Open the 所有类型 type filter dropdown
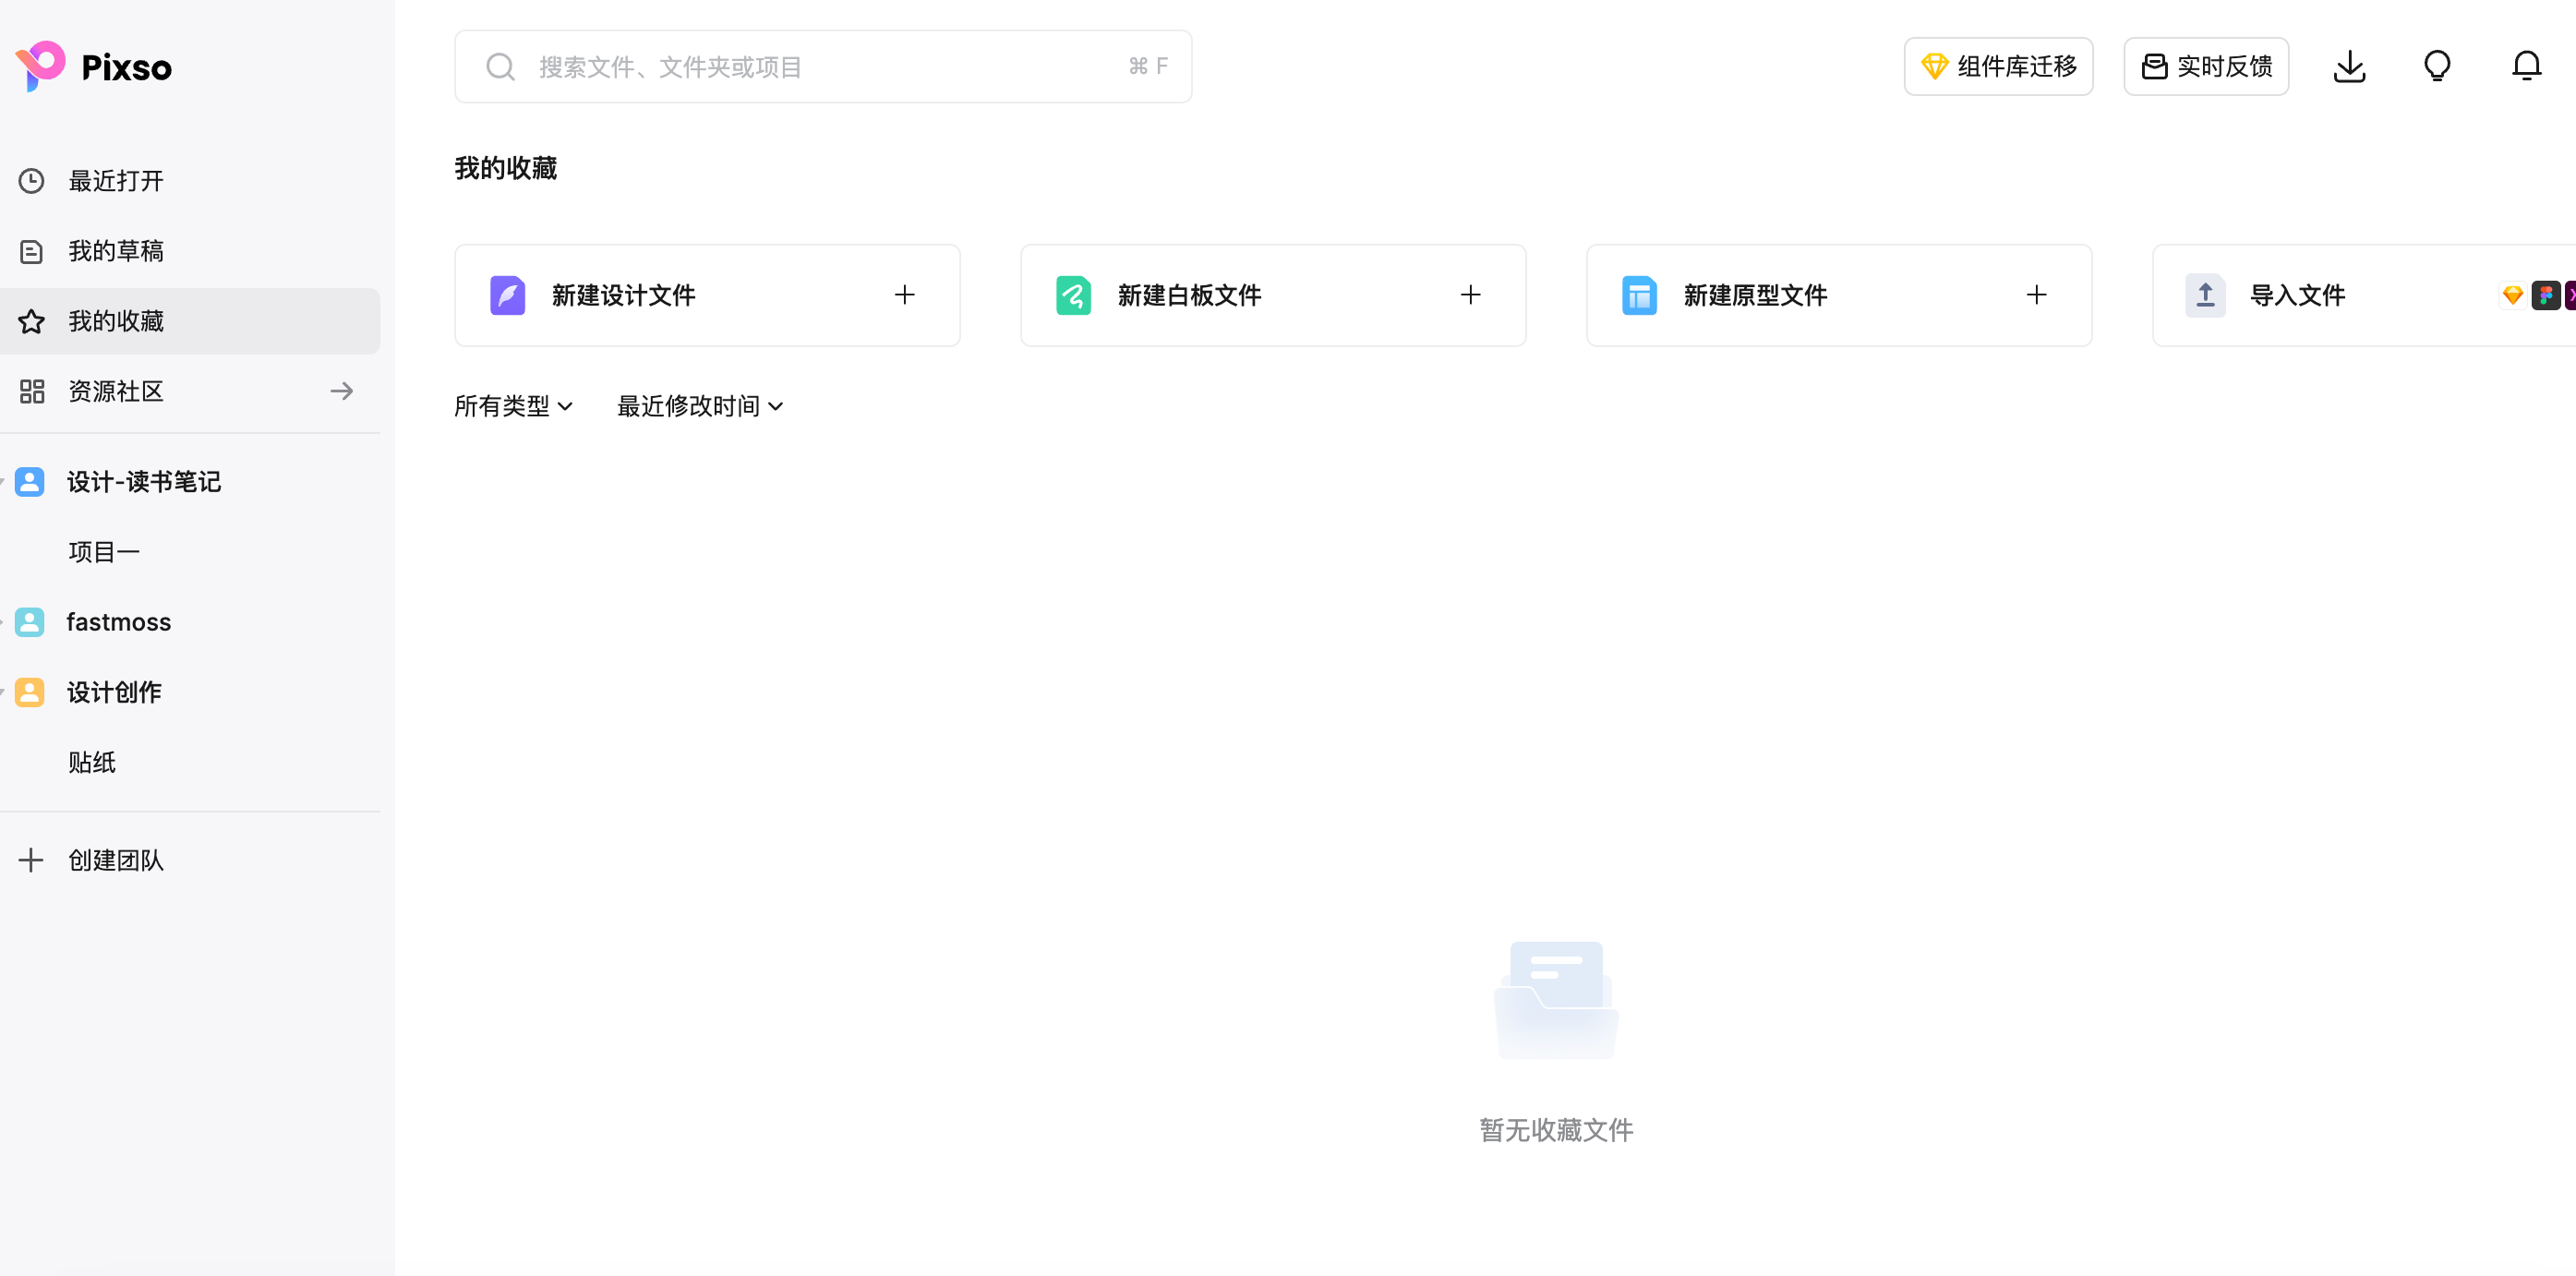 514,406
